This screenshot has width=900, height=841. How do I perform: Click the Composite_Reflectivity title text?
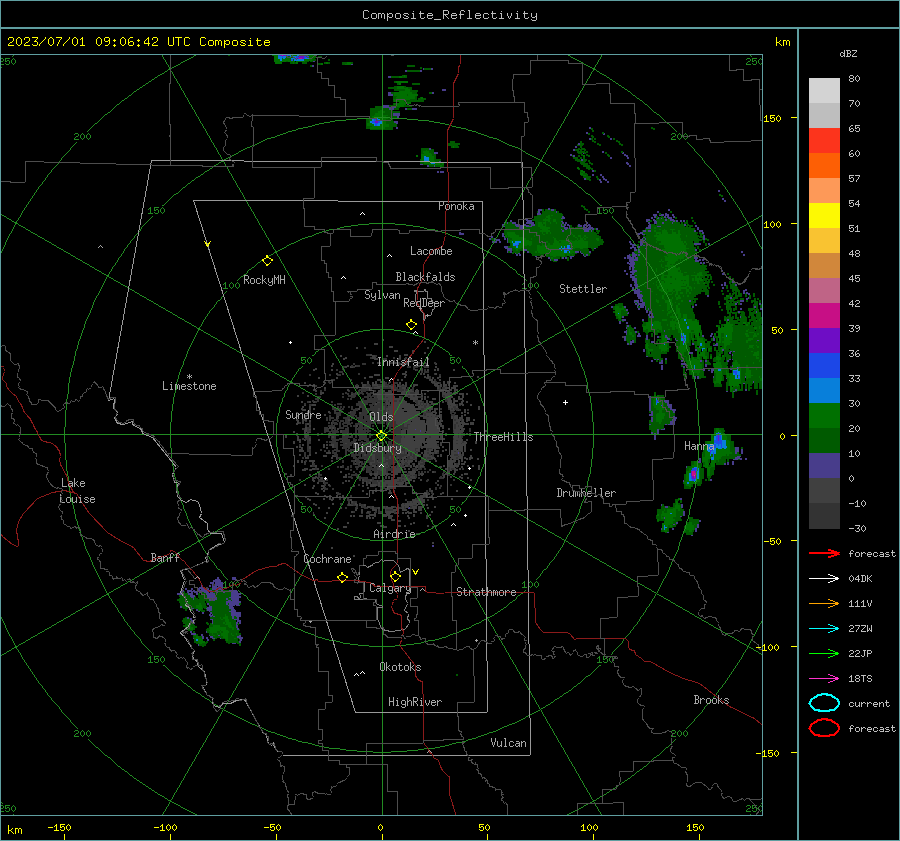(450, 15)
